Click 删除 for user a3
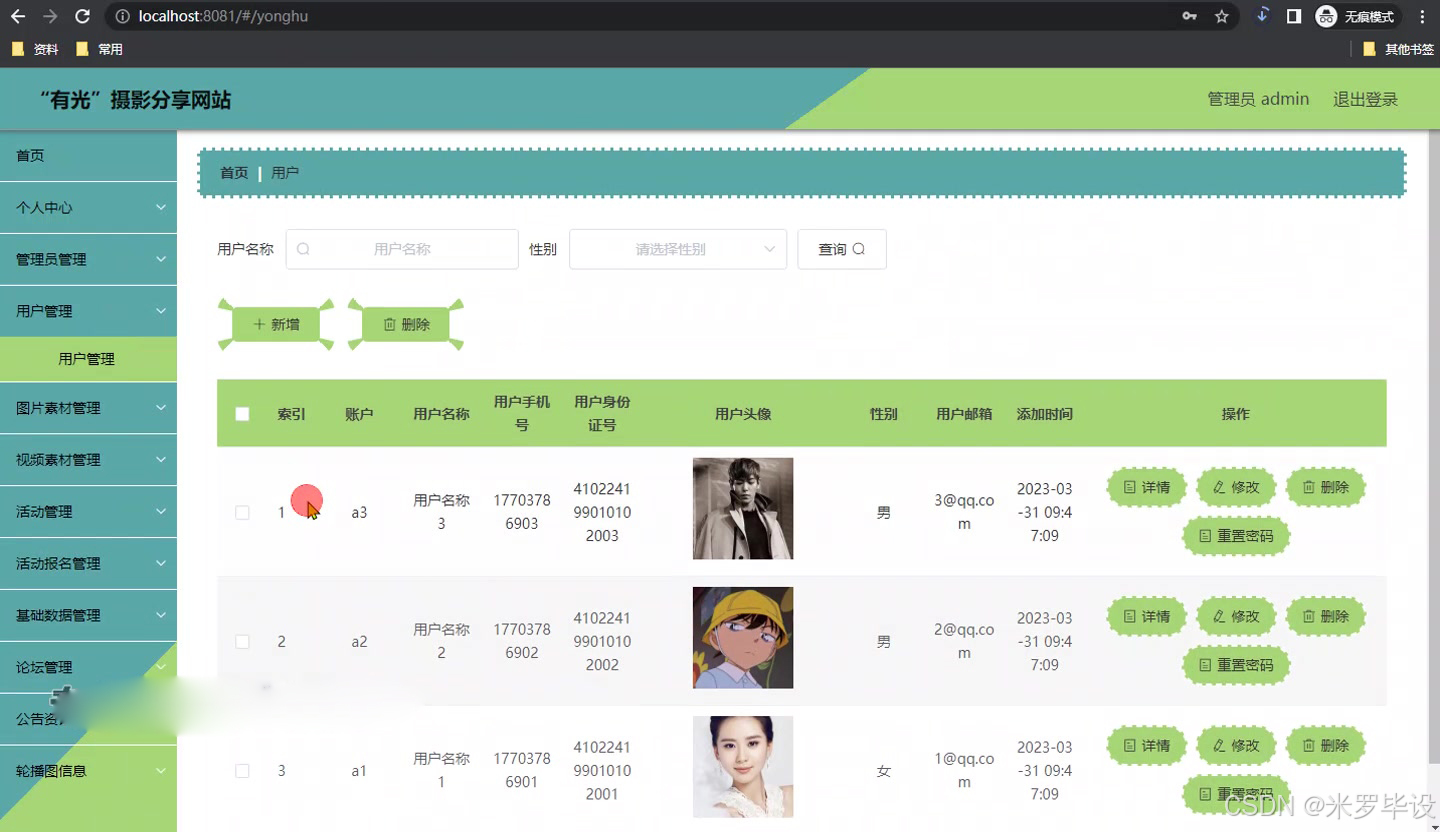Screen dimensions: 1440x832 point(1325,487)
